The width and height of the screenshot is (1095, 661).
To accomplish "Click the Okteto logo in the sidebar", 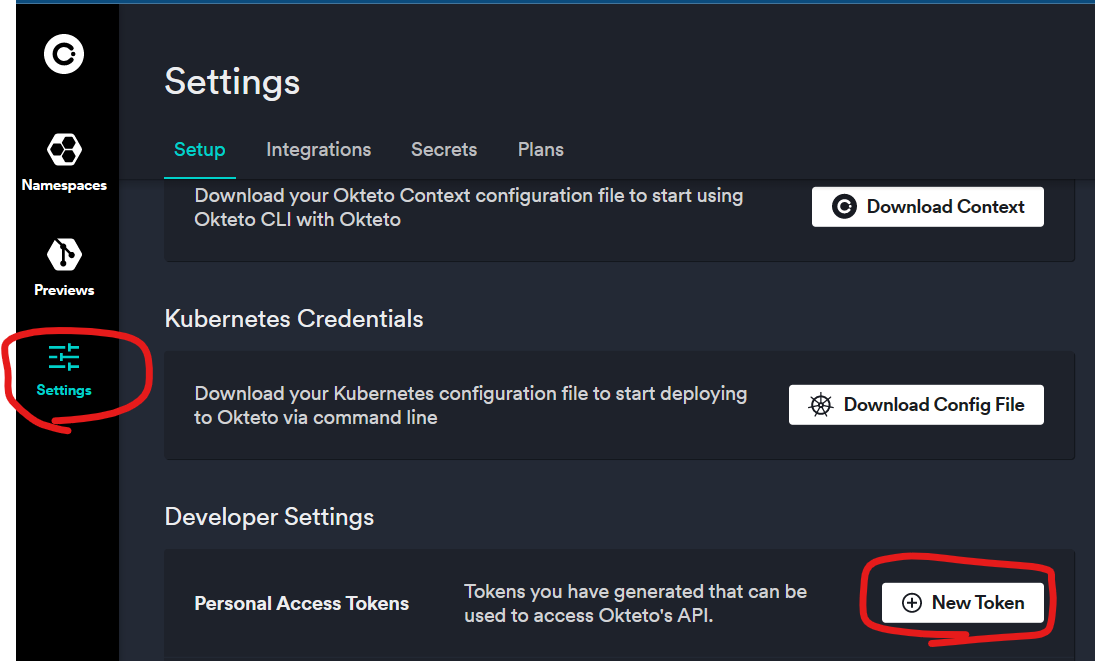I will pyautogui.click(x=64, y=53).
